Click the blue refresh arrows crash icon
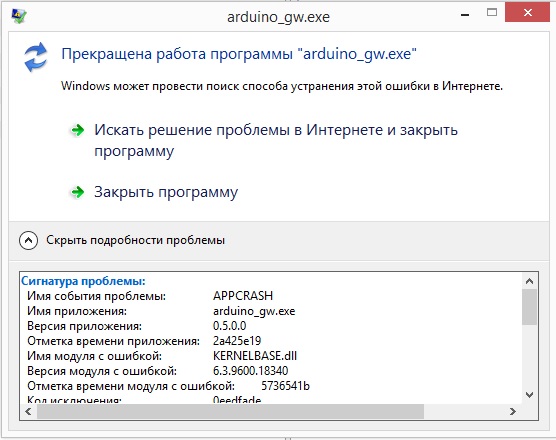Viewport: 556px width, 440px height. click(35, 57)
